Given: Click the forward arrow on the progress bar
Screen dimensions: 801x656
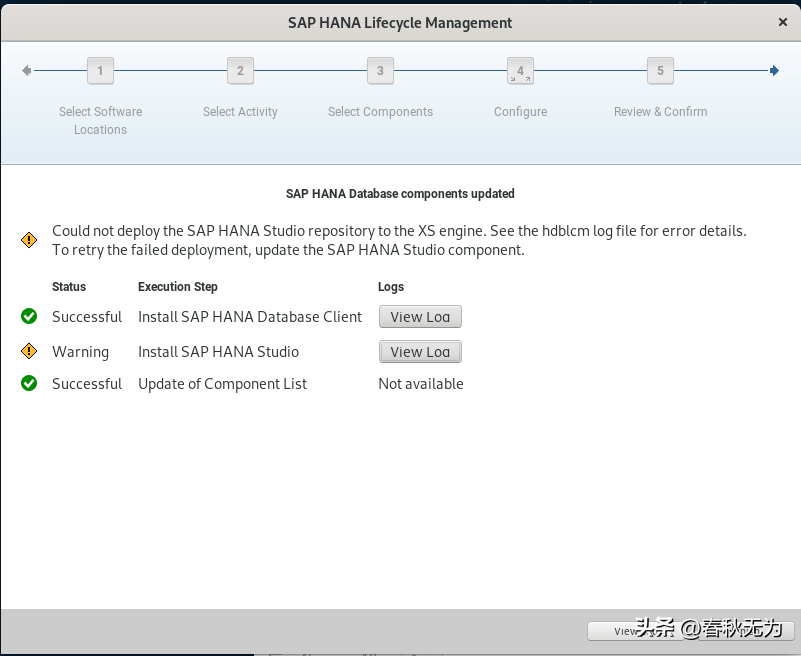Looking at the screenshot, I should [x=774, y=70].
